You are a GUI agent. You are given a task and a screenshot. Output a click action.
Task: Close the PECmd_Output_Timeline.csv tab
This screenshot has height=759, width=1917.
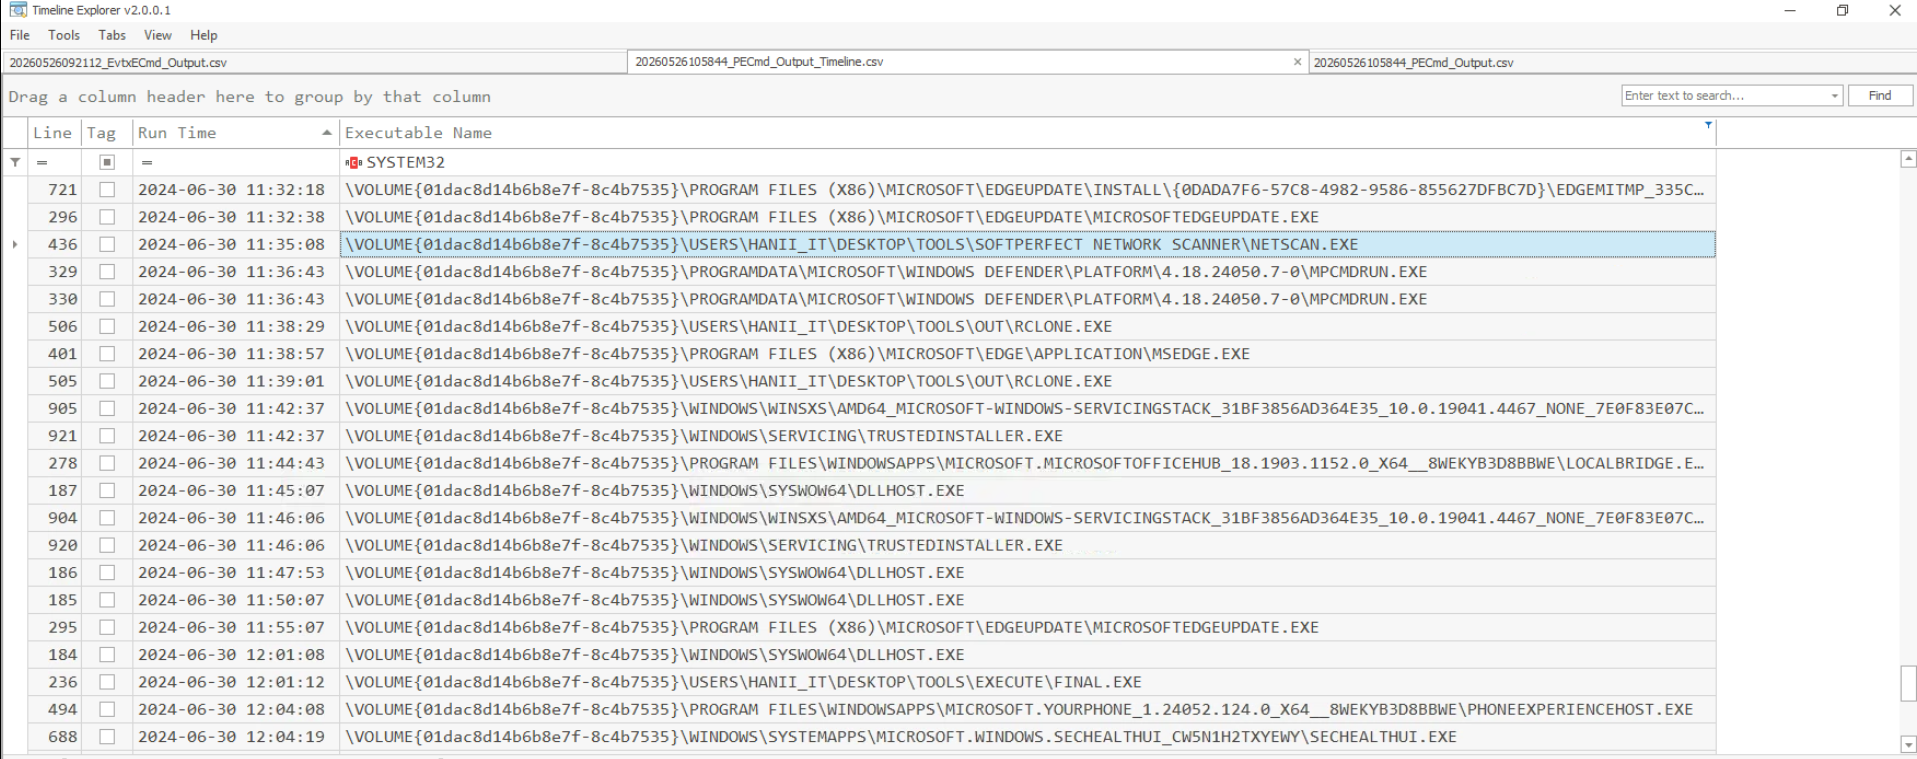[x=1297, y=62]
